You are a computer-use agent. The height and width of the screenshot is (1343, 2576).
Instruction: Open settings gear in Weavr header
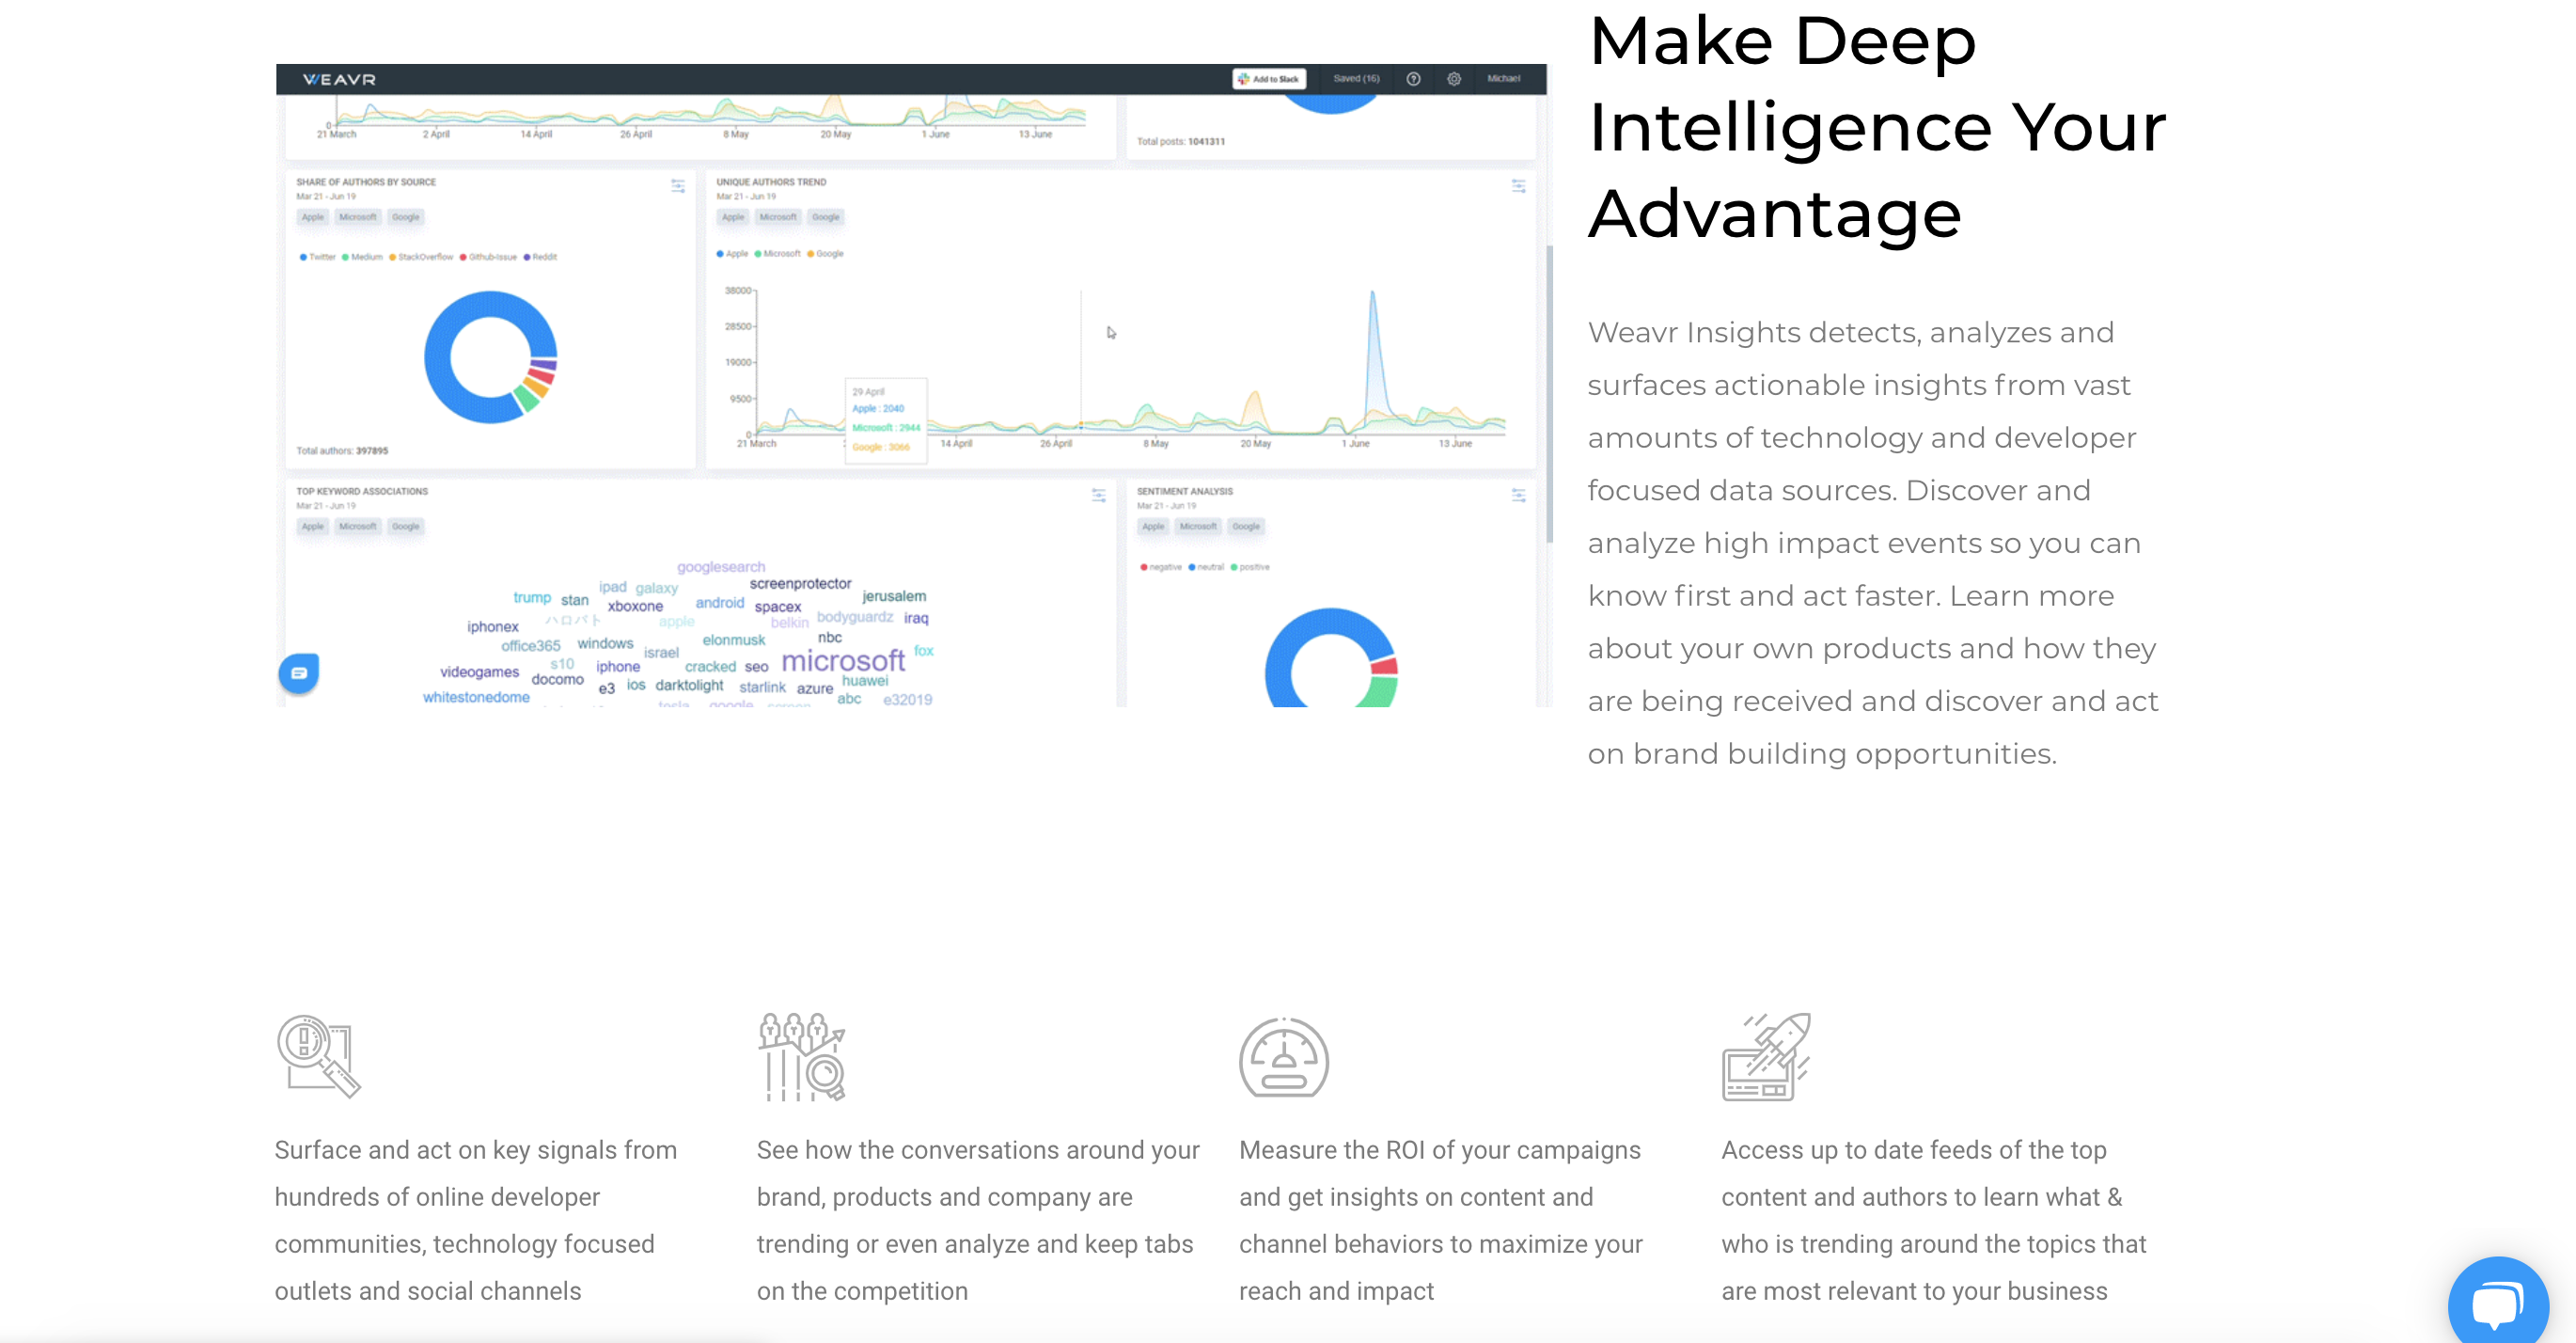(x=1454, y=79)
